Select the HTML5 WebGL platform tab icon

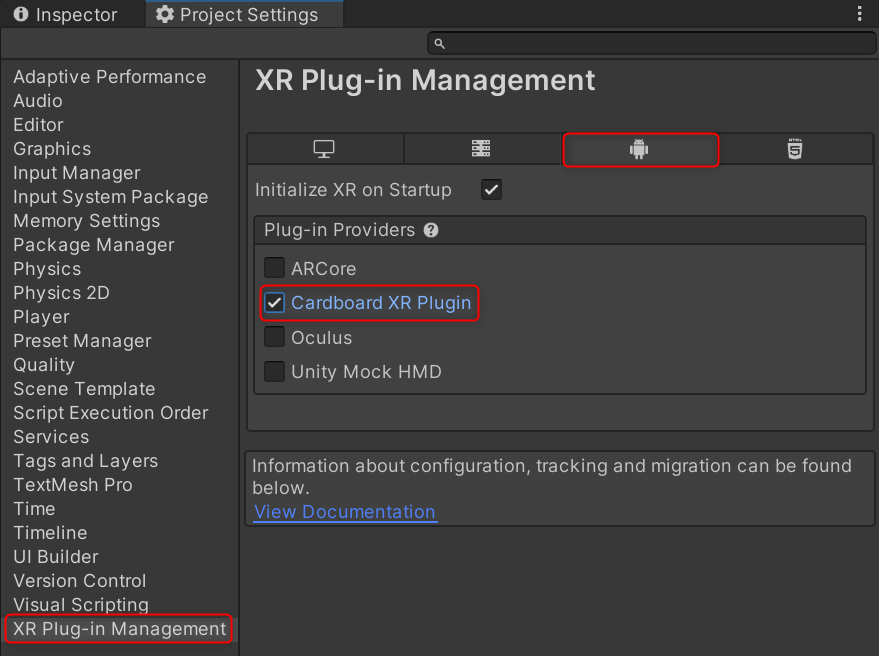point(795,149)
